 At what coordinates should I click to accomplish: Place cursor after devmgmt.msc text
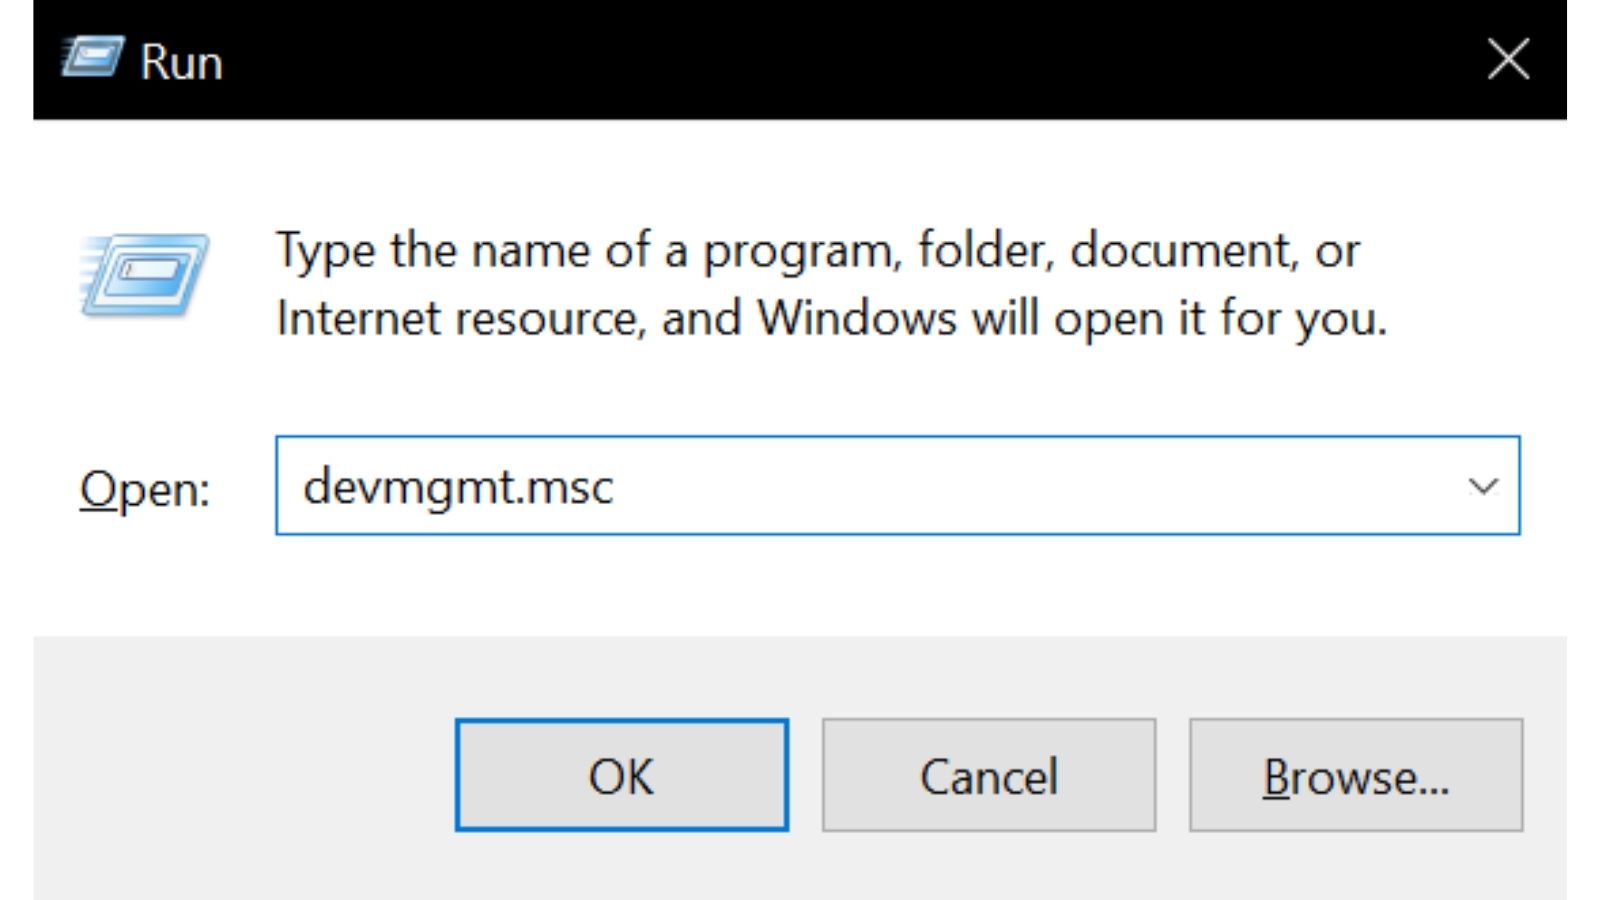616,487
